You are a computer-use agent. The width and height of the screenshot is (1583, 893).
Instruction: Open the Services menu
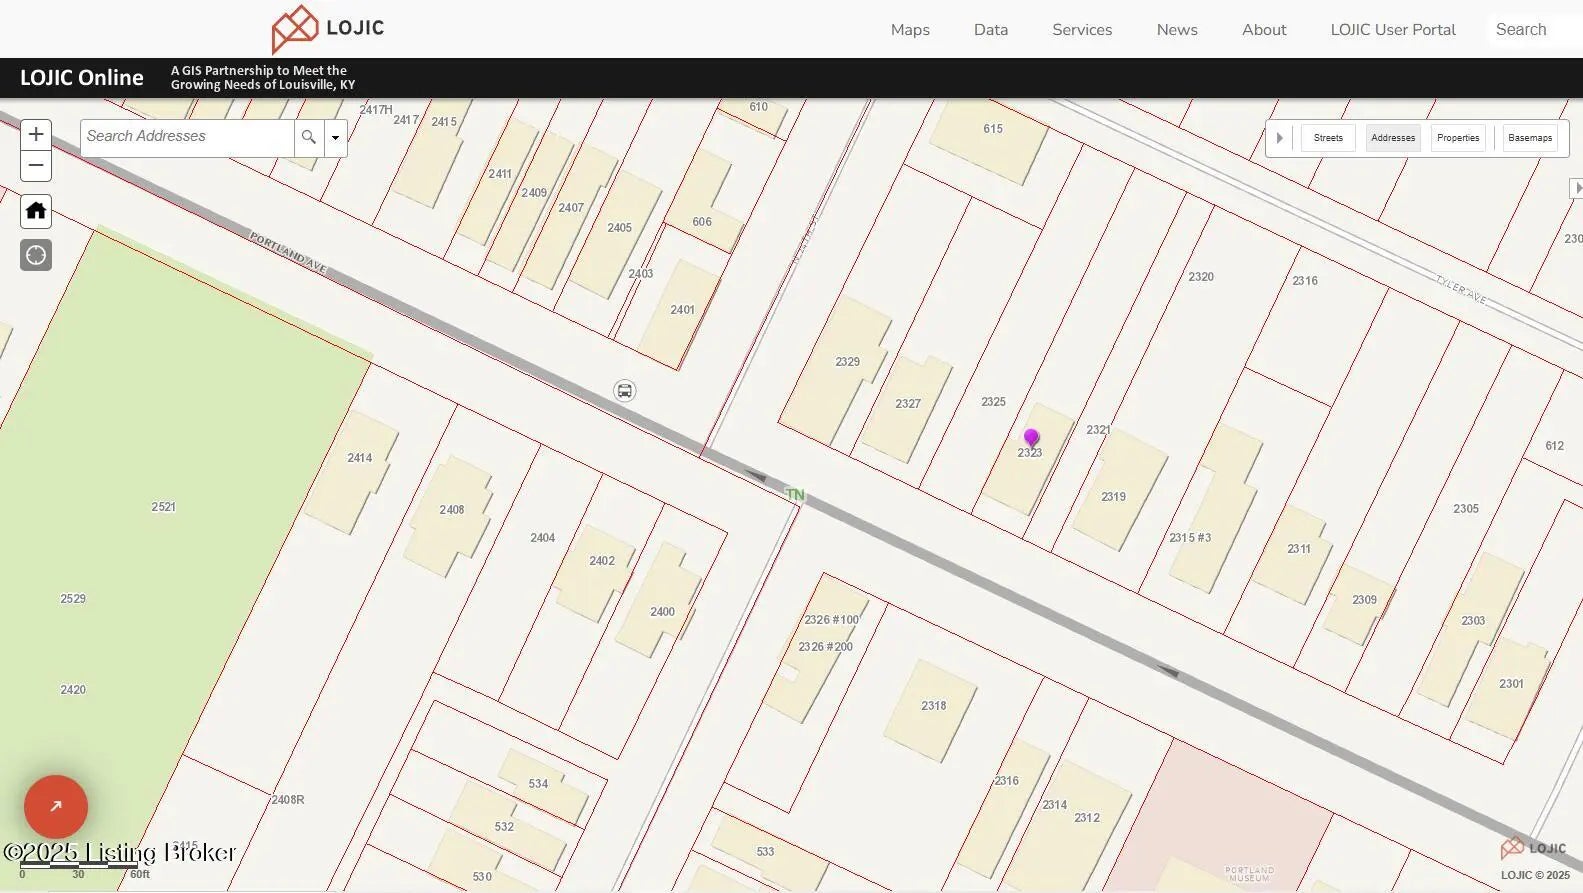click(x=1082, y=30)
